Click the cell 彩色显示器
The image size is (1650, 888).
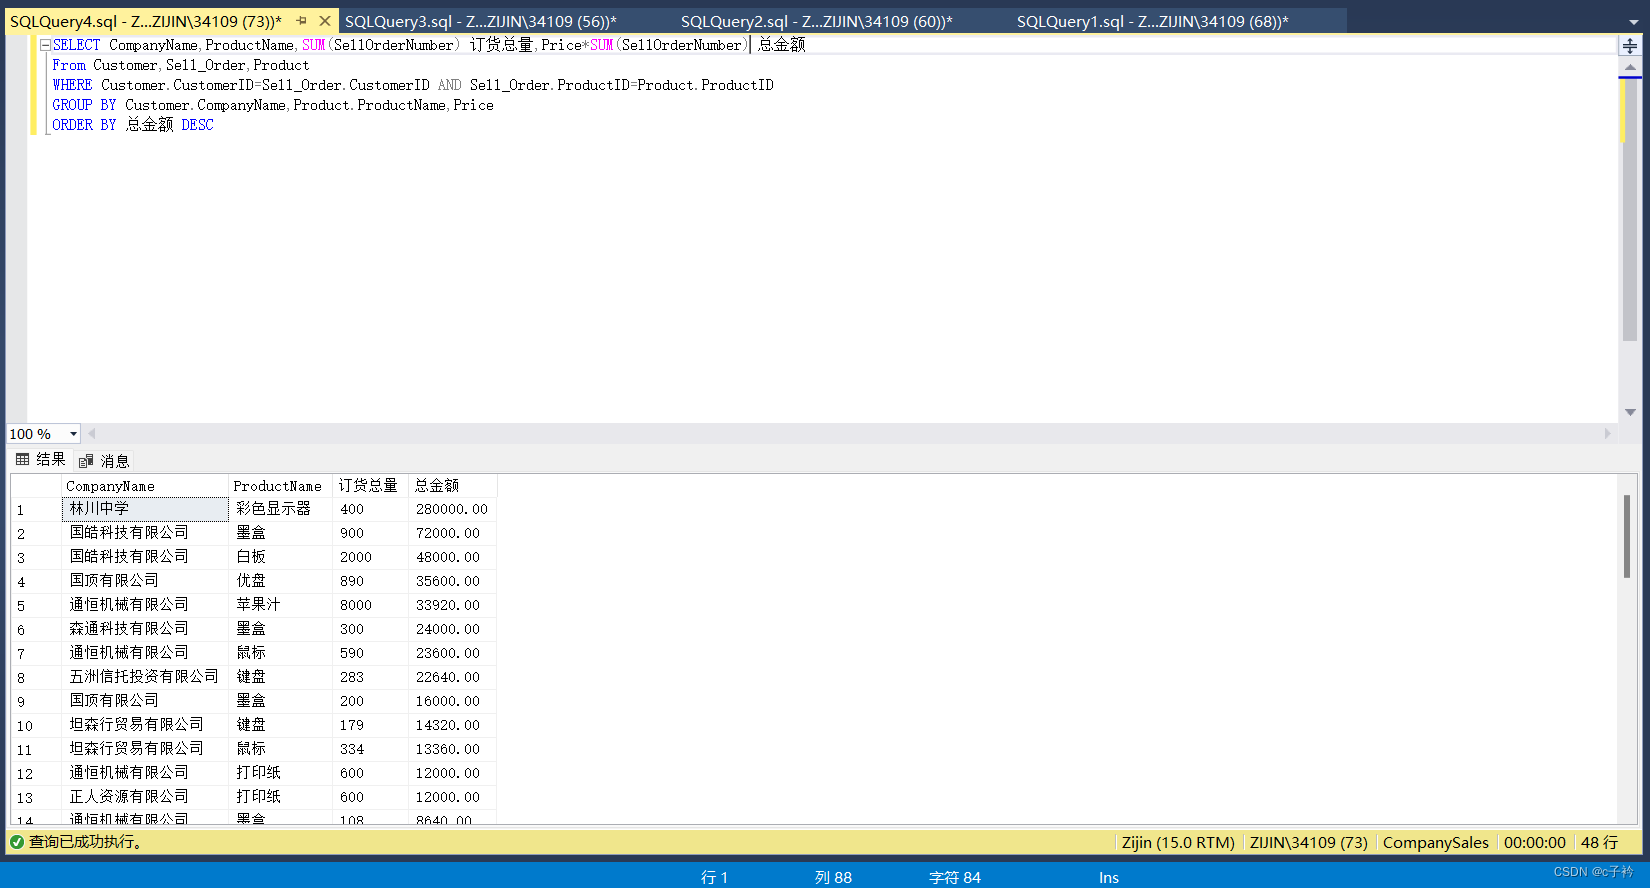[x=281, y=509]
